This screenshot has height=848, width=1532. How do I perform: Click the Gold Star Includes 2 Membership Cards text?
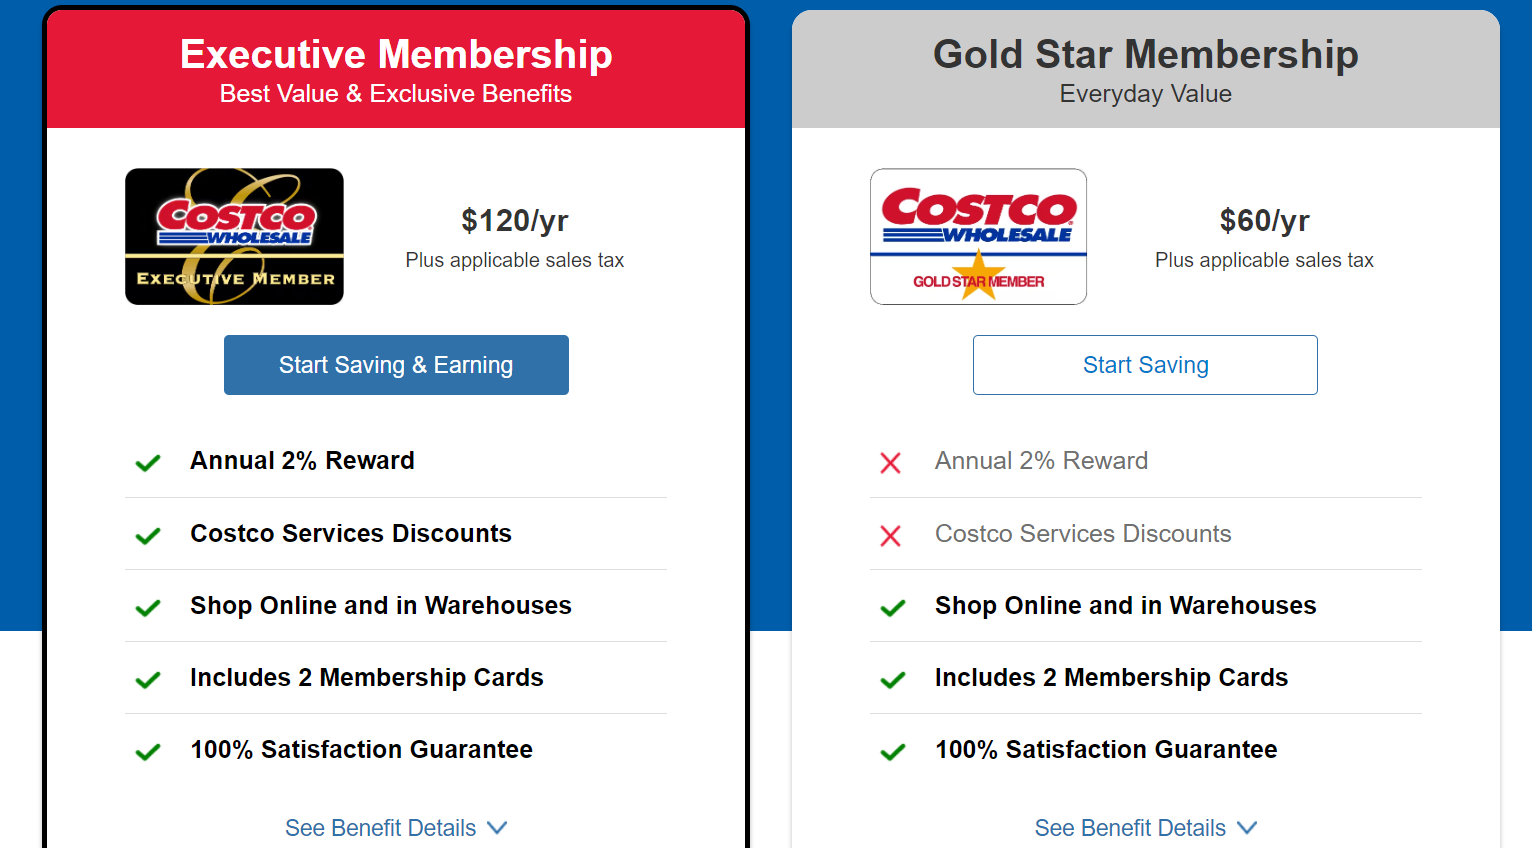click(x=1111, y=678)
